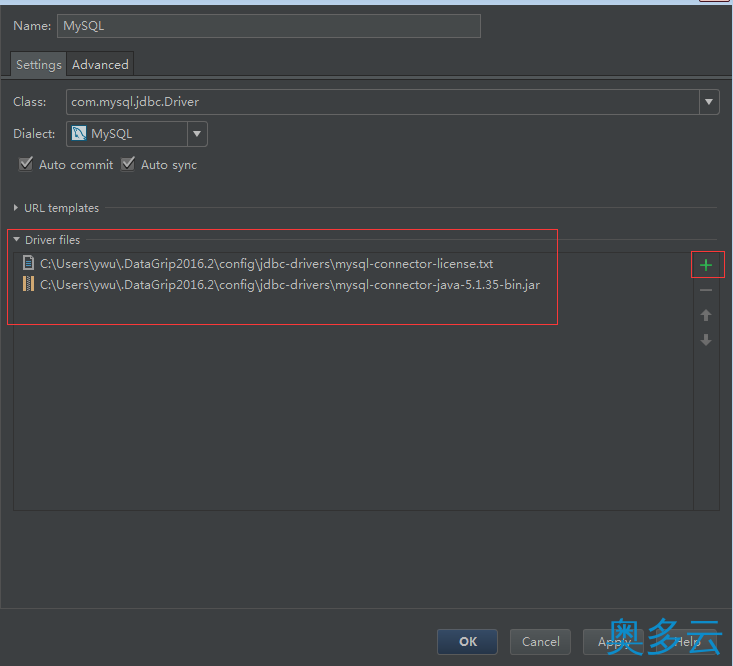
Task: Click the text file icon of mysql-connector-license.txt
Action: tap(29, 263)
